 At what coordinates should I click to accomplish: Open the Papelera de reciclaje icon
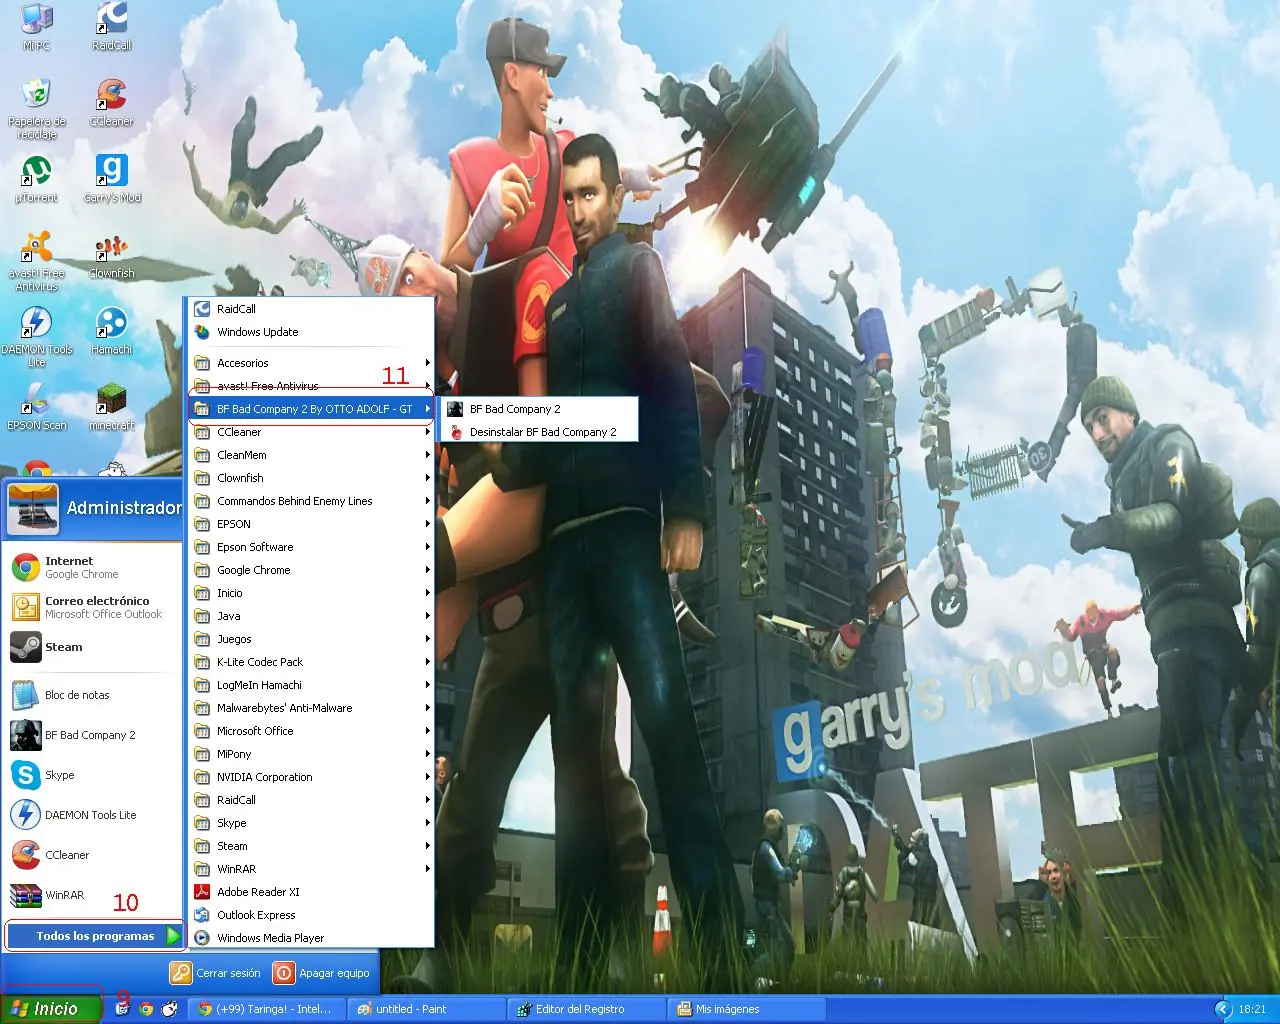pyautogui.click(x=37, y=108)
